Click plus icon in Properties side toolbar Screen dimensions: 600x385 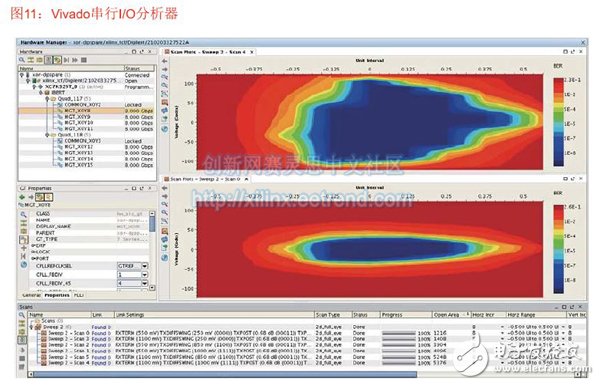point(23,248)
